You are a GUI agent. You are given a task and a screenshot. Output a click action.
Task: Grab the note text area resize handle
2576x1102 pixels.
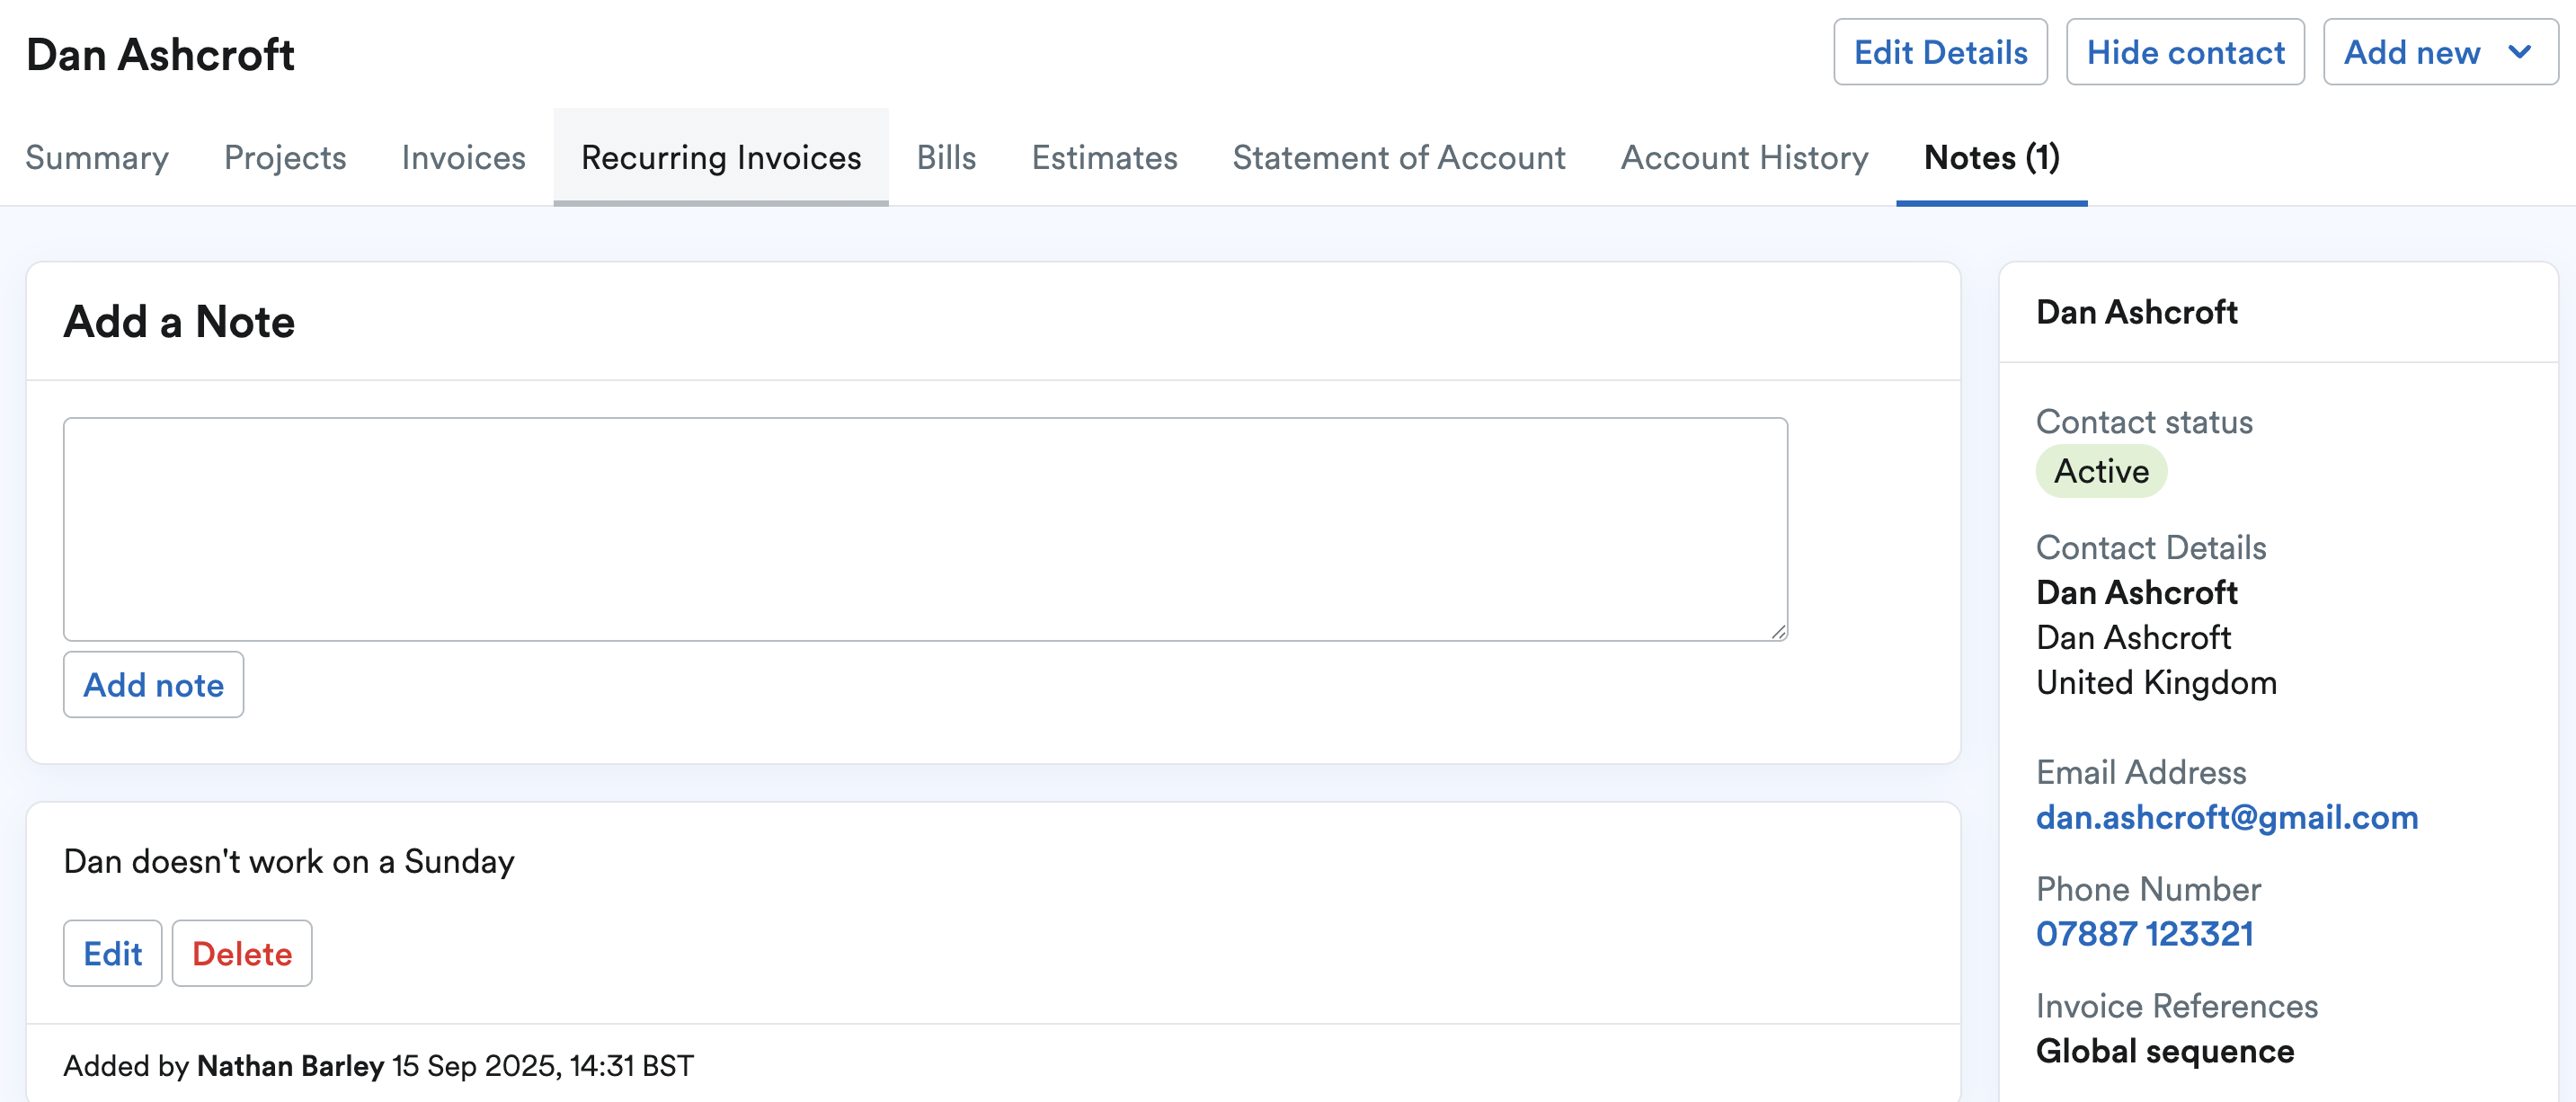coord(1778,631)
